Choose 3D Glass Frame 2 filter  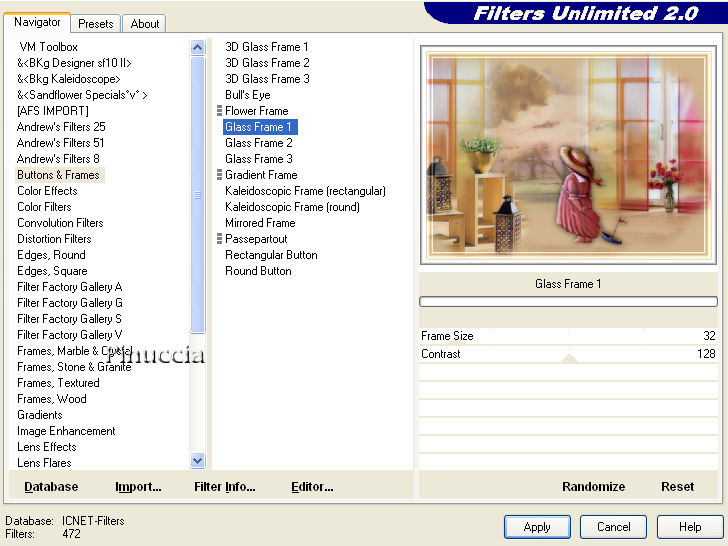267,63
